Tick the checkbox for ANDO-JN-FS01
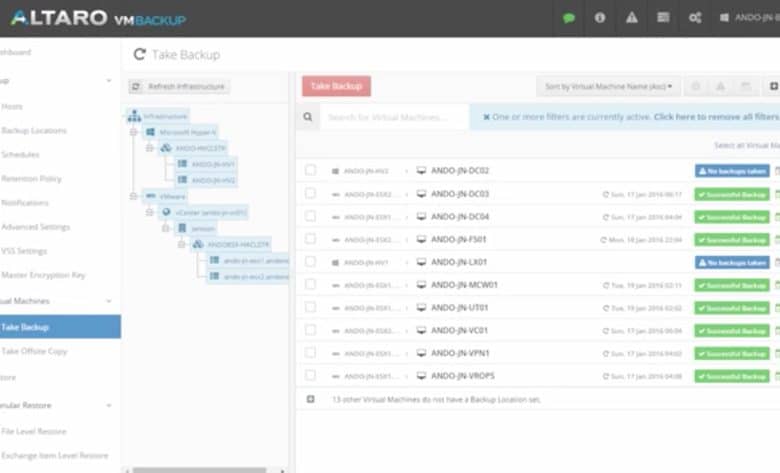This screenshot has width=780, height=473. click(x=310, y=239)
